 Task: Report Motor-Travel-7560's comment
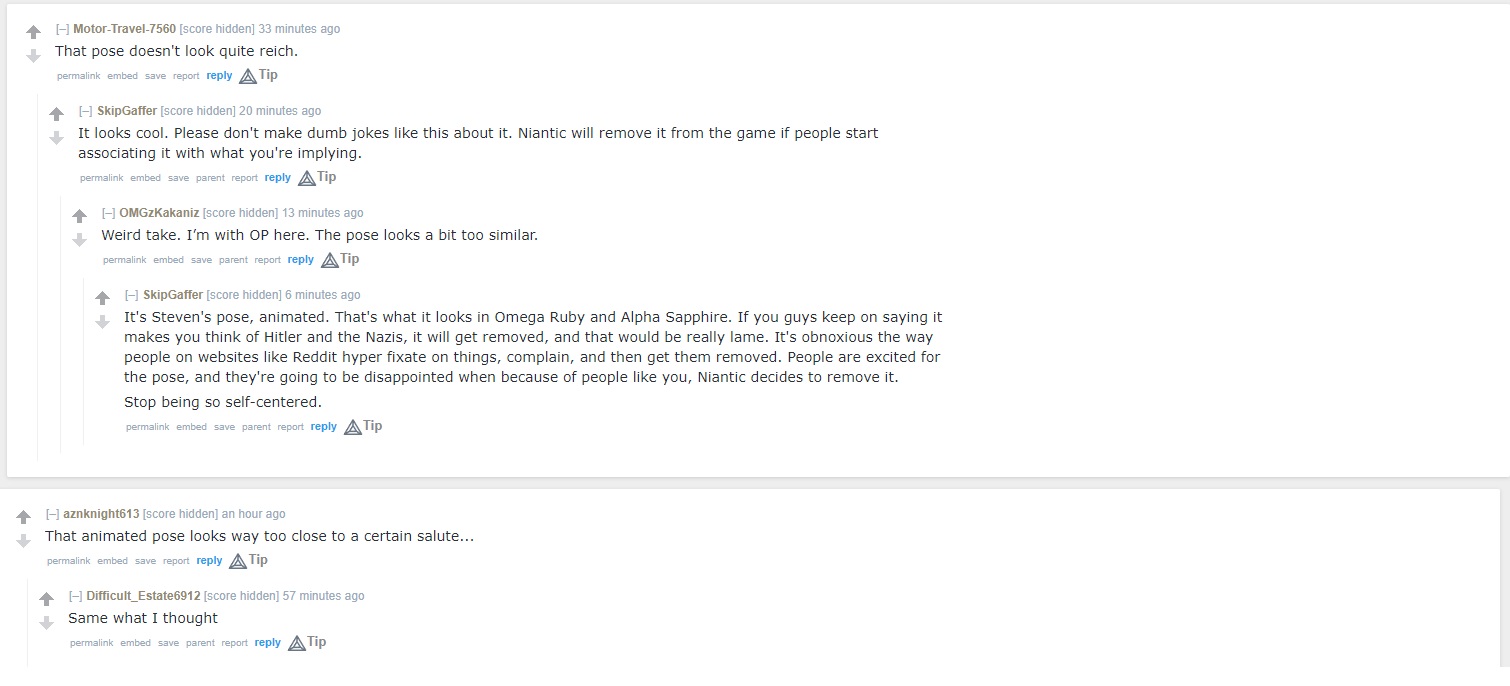tap(186, 76)
